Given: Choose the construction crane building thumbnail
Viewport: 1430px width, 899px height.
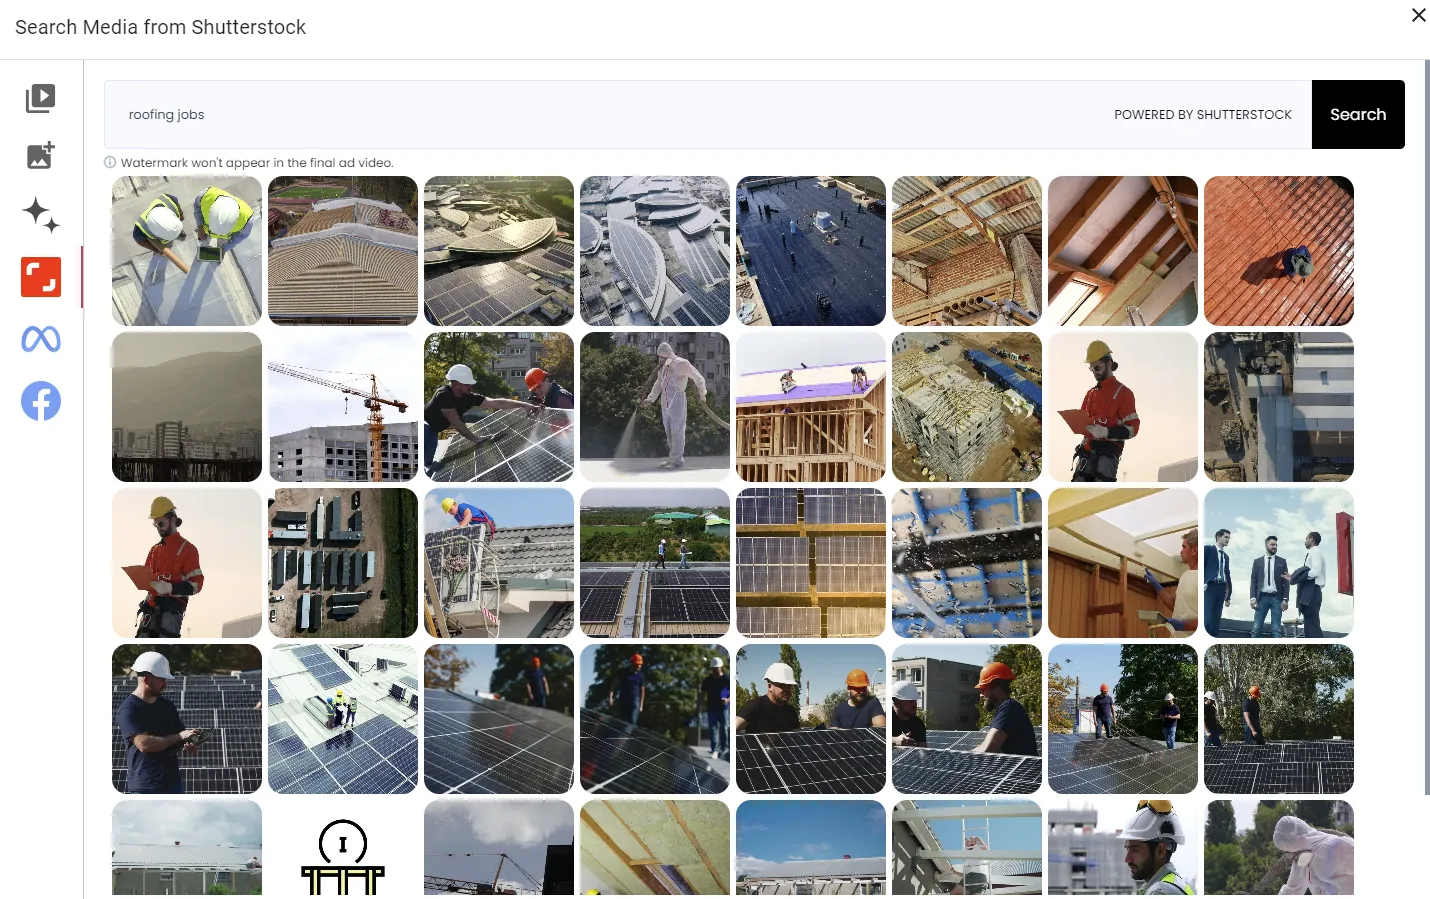Looking at the screenshot, I should click(343, 407).
